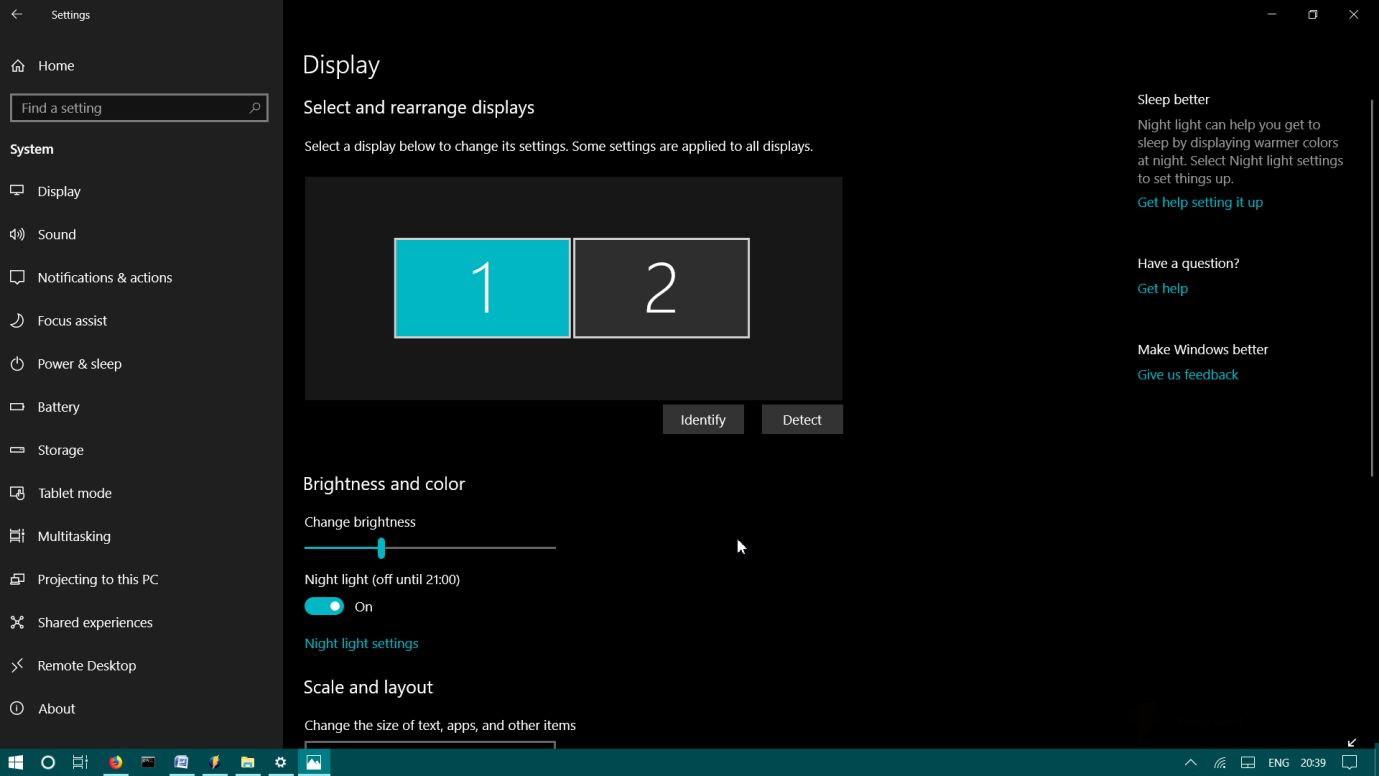Select display 2 in the arrangement diagram
The width and height of the screenshot is (1379, 776).
[661, 287]
